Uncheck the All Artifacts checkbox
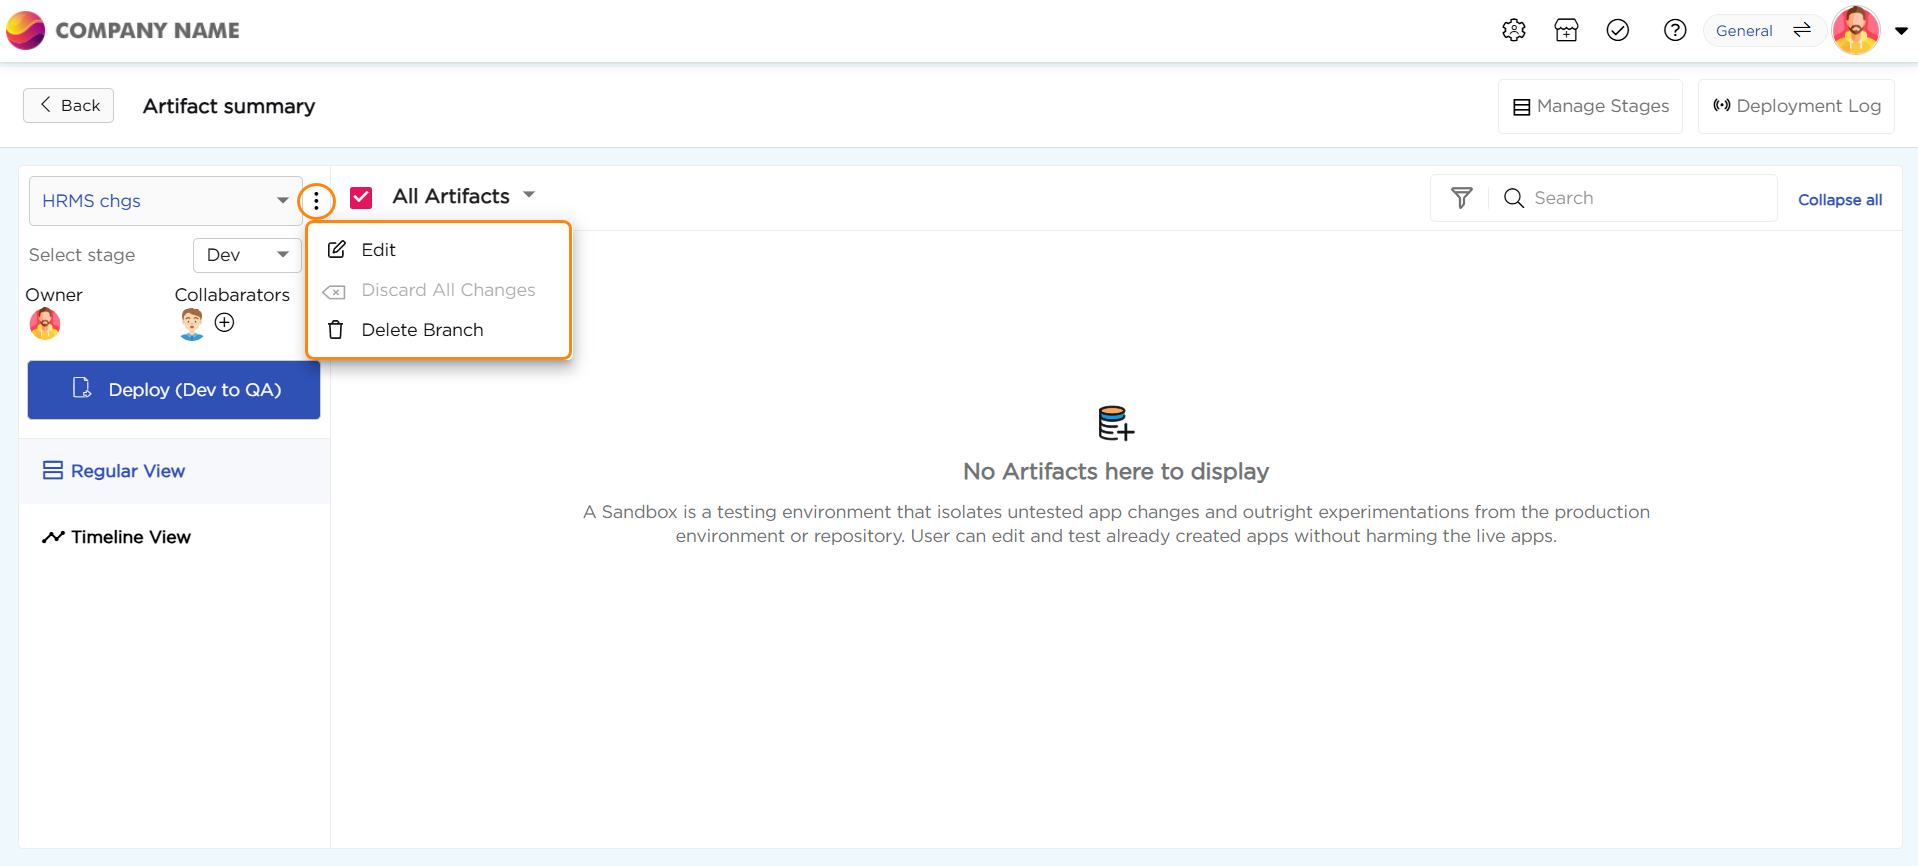Image resolution: width=1918 pixels, height=866 pixels. (x=361, y=197)
